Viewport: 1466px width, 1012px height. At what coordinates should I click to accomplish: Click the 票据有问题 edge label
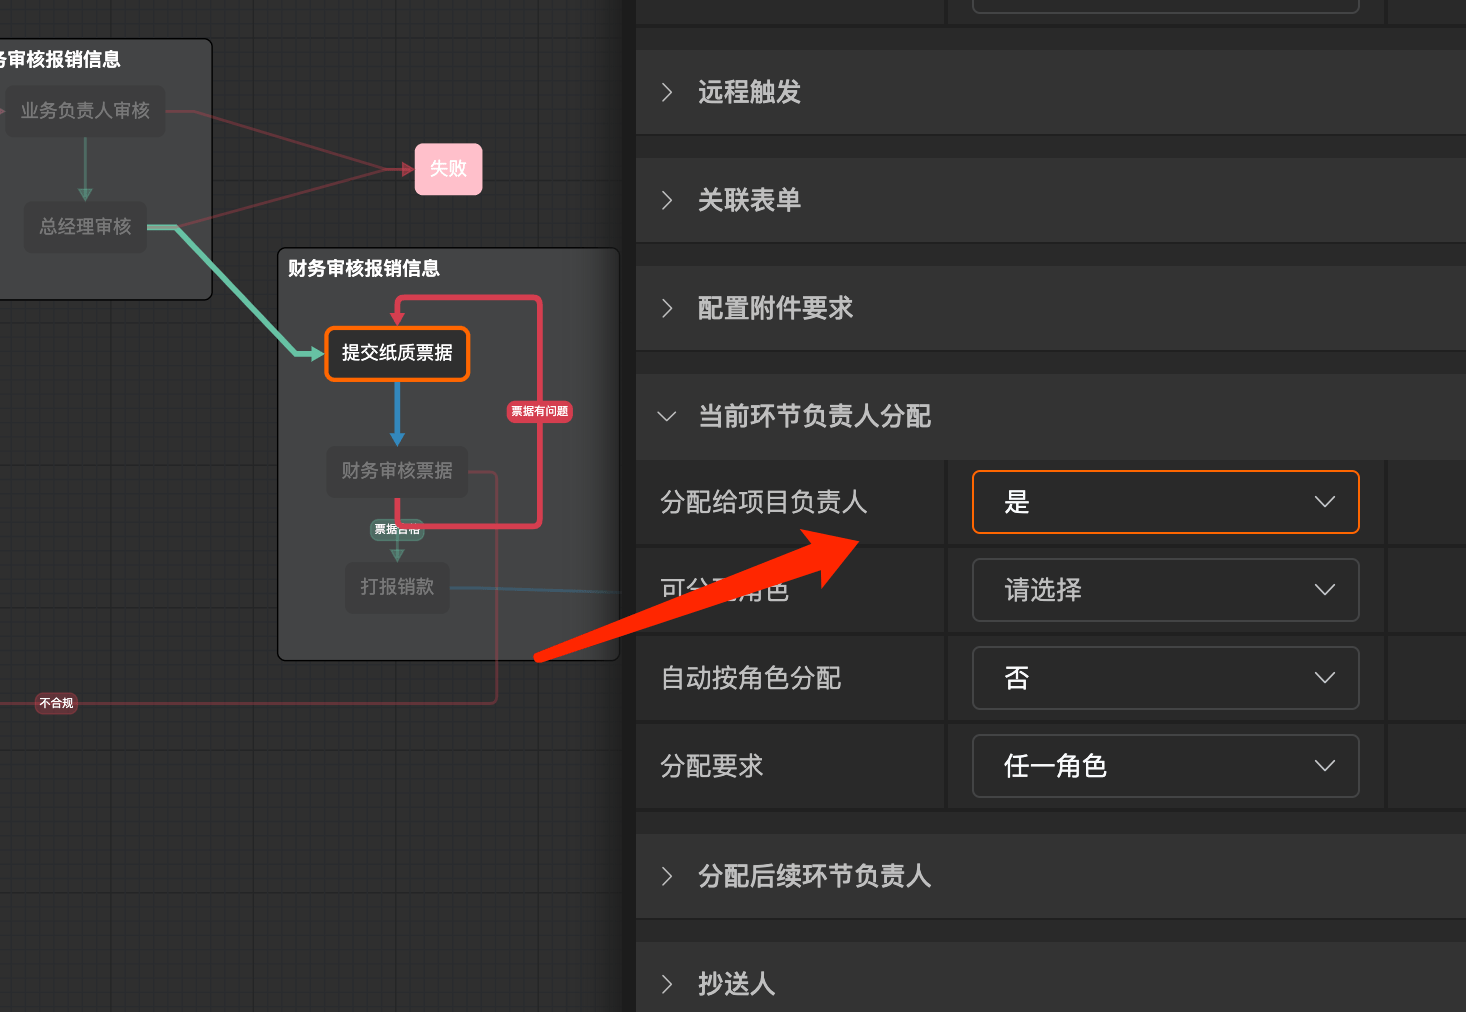[x=540, y=411]
